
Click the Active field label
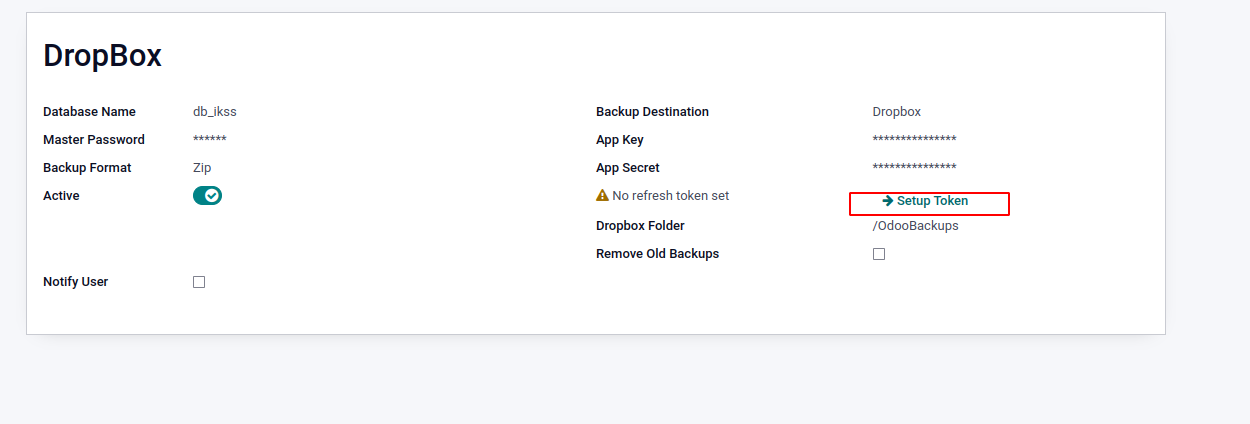[61, 196]
